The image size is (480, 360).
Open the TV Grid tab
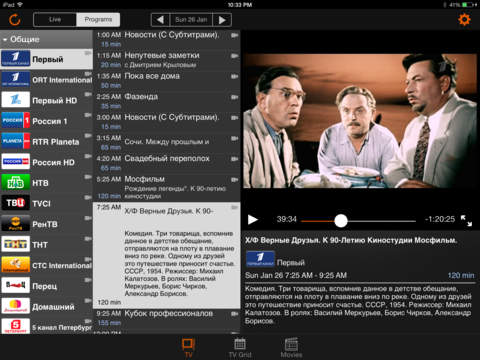coord(240,348)
